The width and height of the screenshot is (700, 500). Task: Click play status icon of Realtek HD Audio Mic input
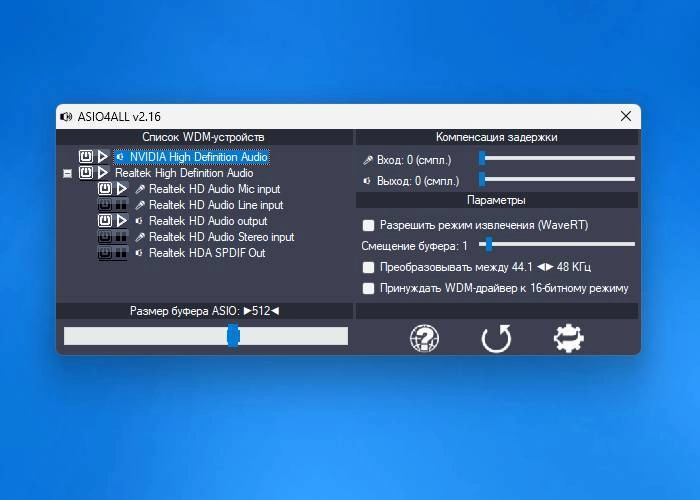click(121, 189)
